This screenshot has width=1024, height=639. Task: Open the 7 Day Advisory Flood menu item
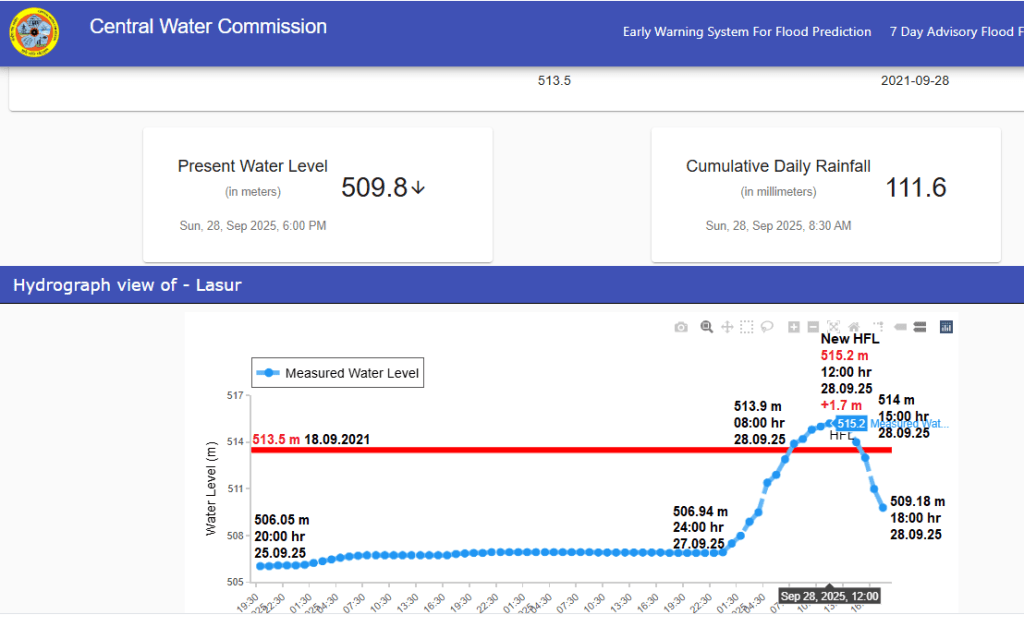955,32
